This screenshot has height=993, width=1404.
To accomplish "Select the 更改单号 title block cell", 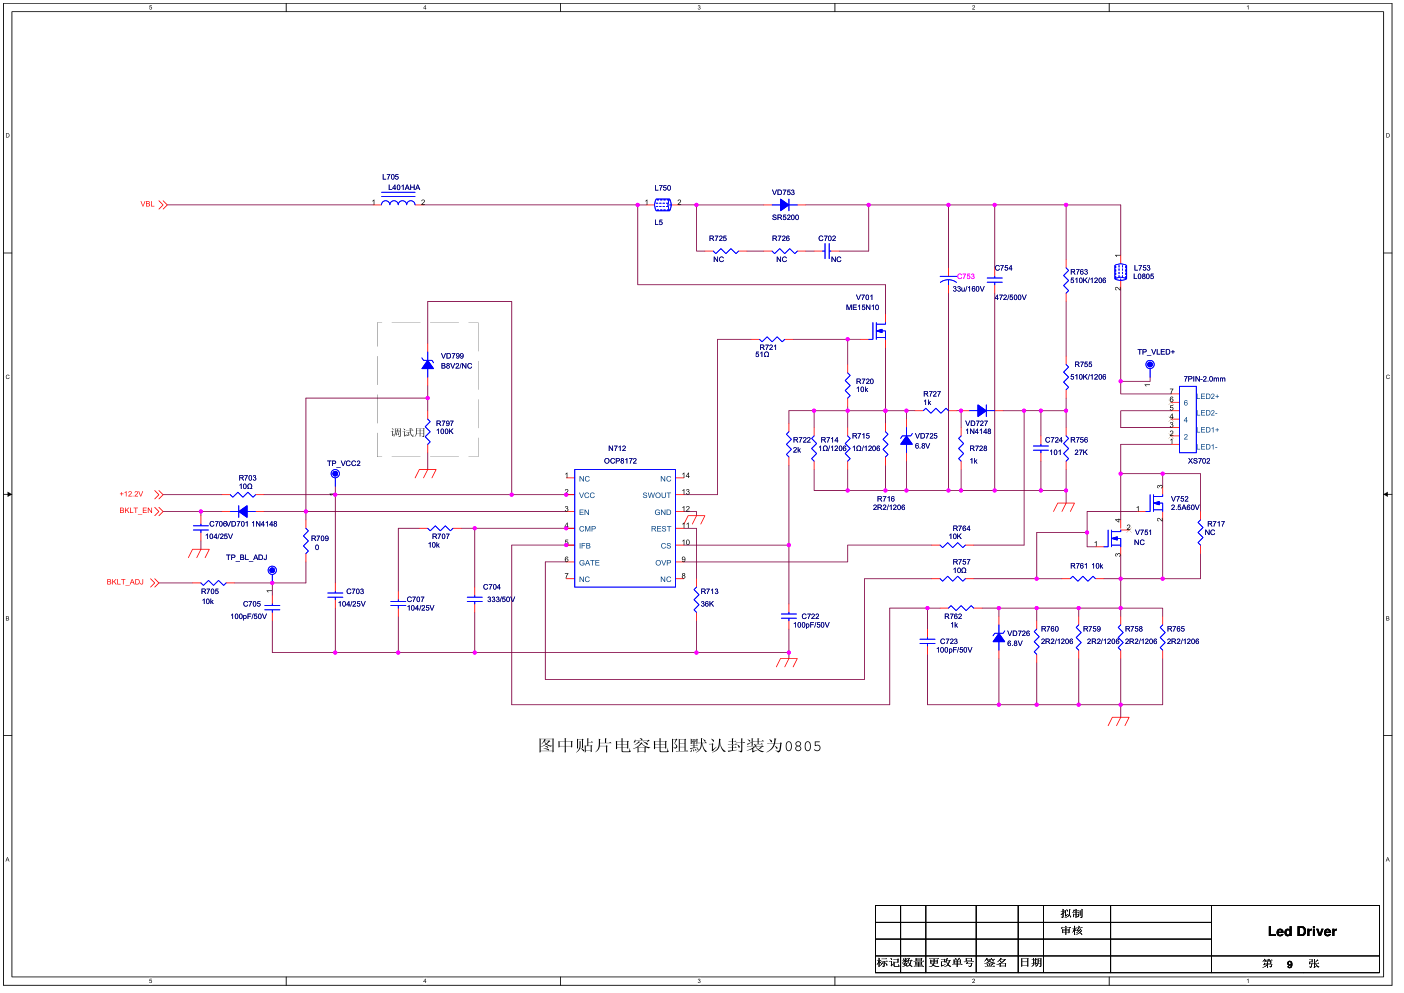I will point(951,963).
